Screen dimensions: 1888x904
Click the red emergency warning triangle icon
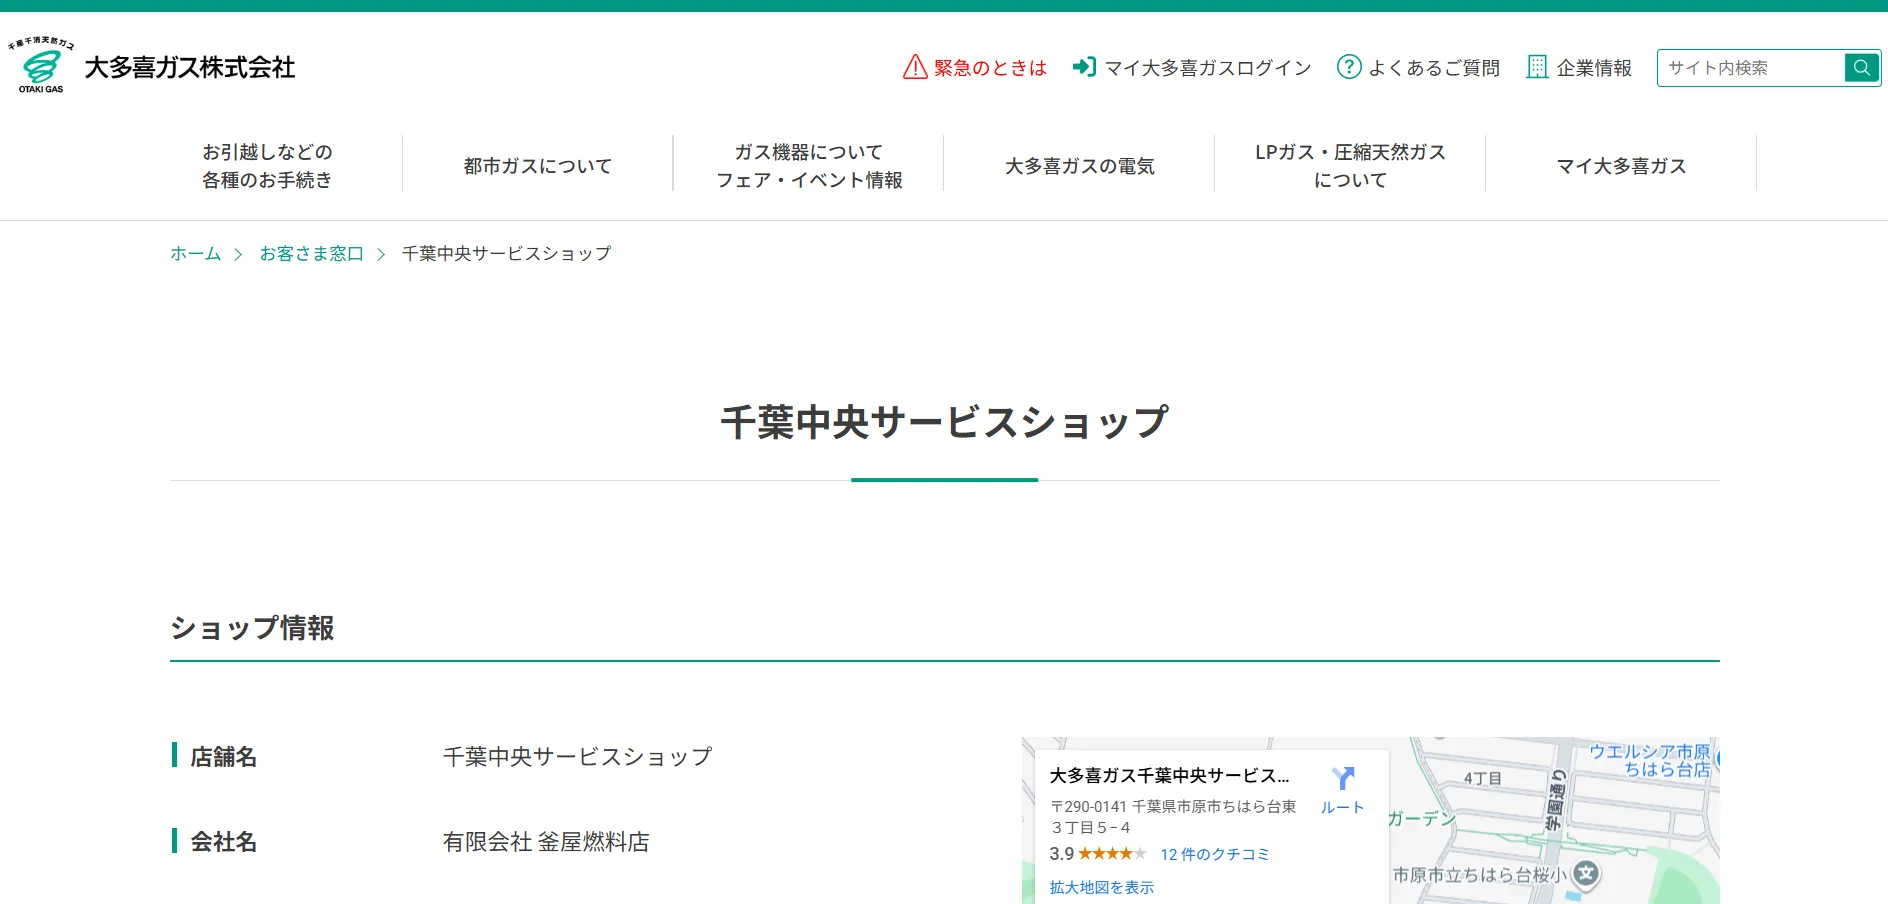(x=914, y=67)
